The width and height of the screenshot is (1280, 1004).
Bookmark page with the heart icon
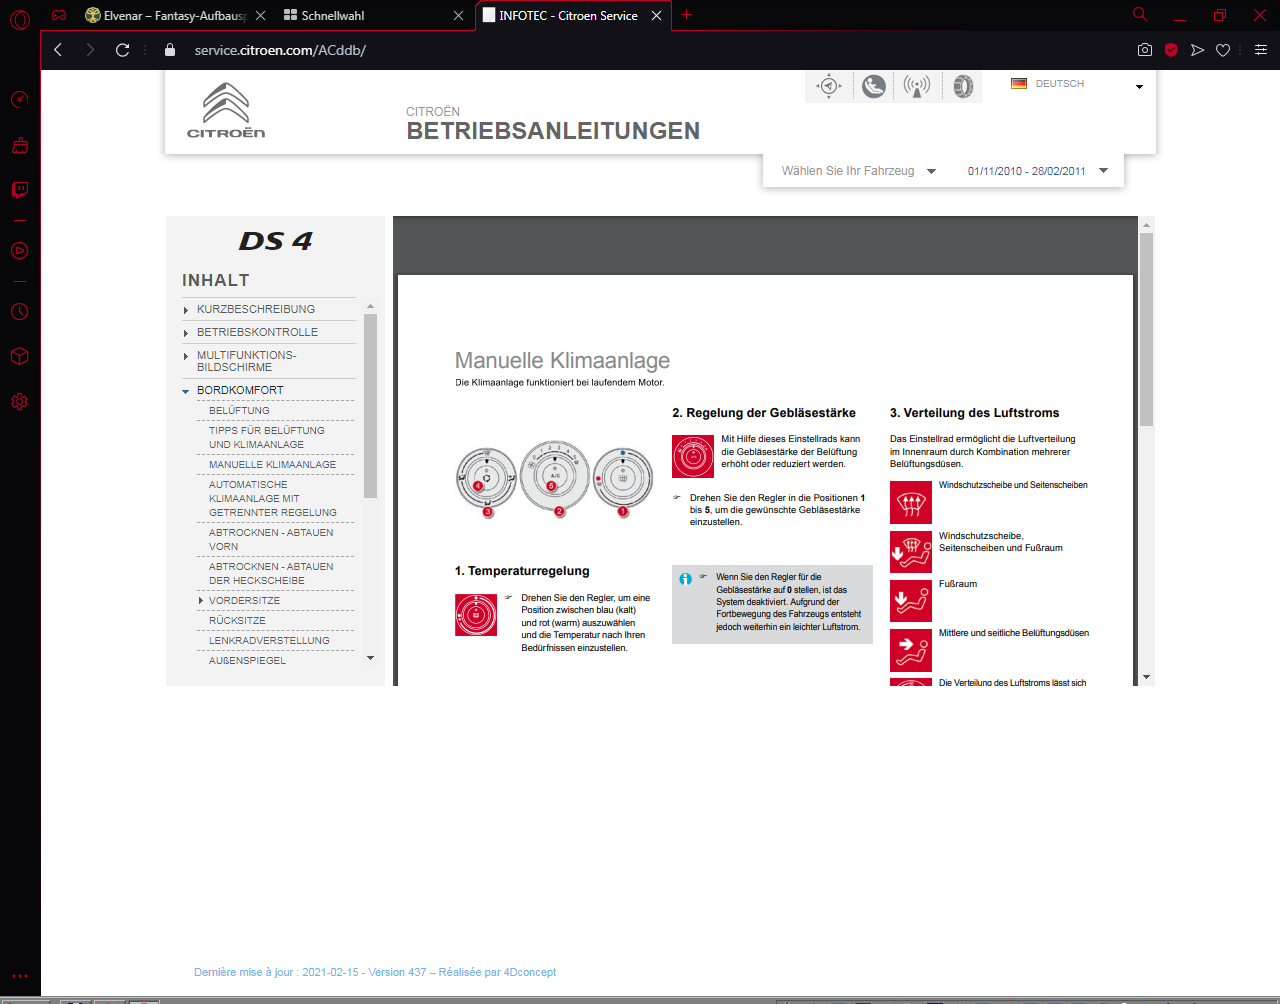(x=1223, y=50)
